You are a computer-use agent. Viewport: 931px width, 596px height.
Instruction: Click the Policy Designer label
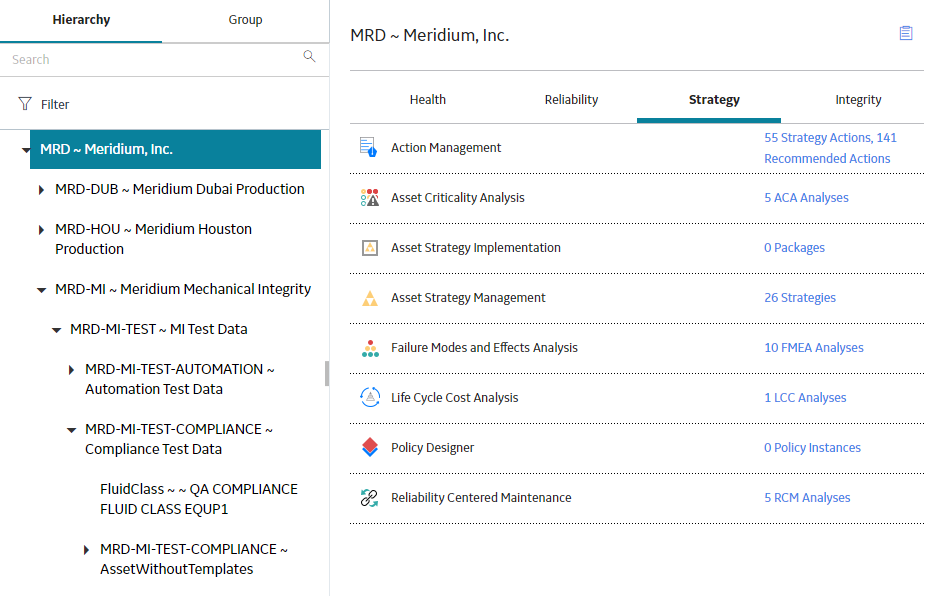tap(432, 447)
